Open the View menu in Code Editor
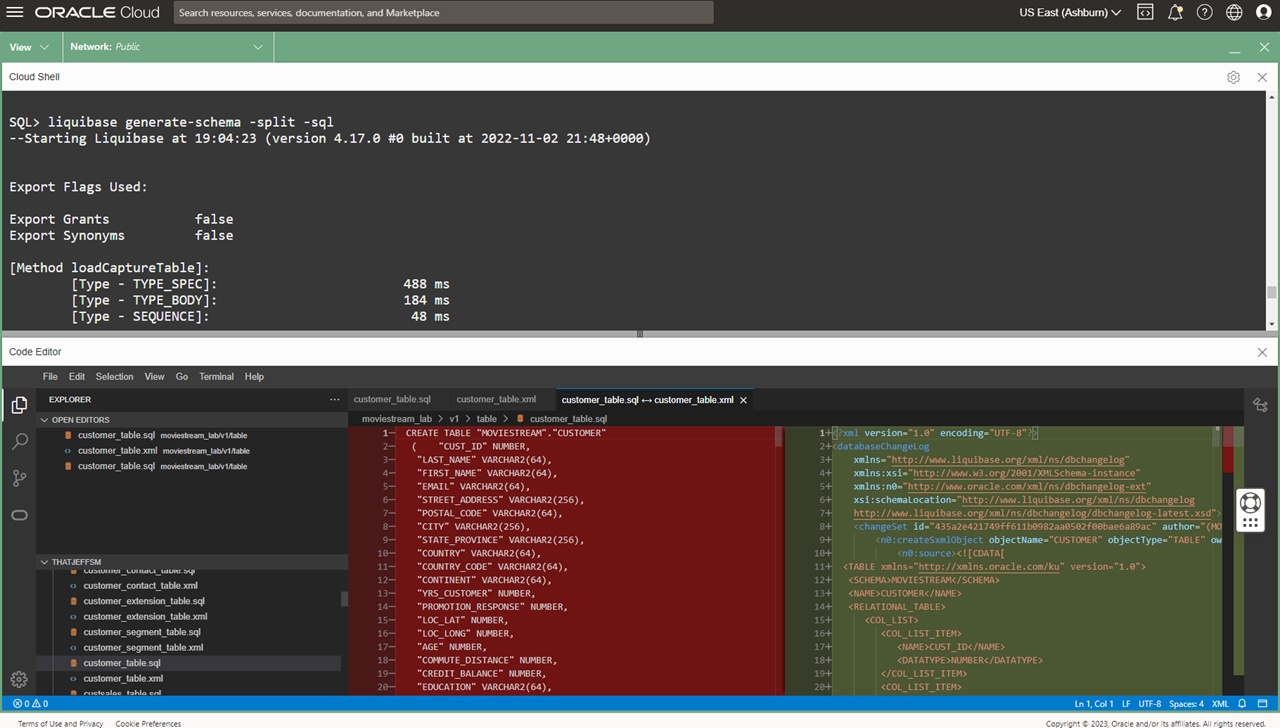 pyautogui.click(x=154, y=377)
